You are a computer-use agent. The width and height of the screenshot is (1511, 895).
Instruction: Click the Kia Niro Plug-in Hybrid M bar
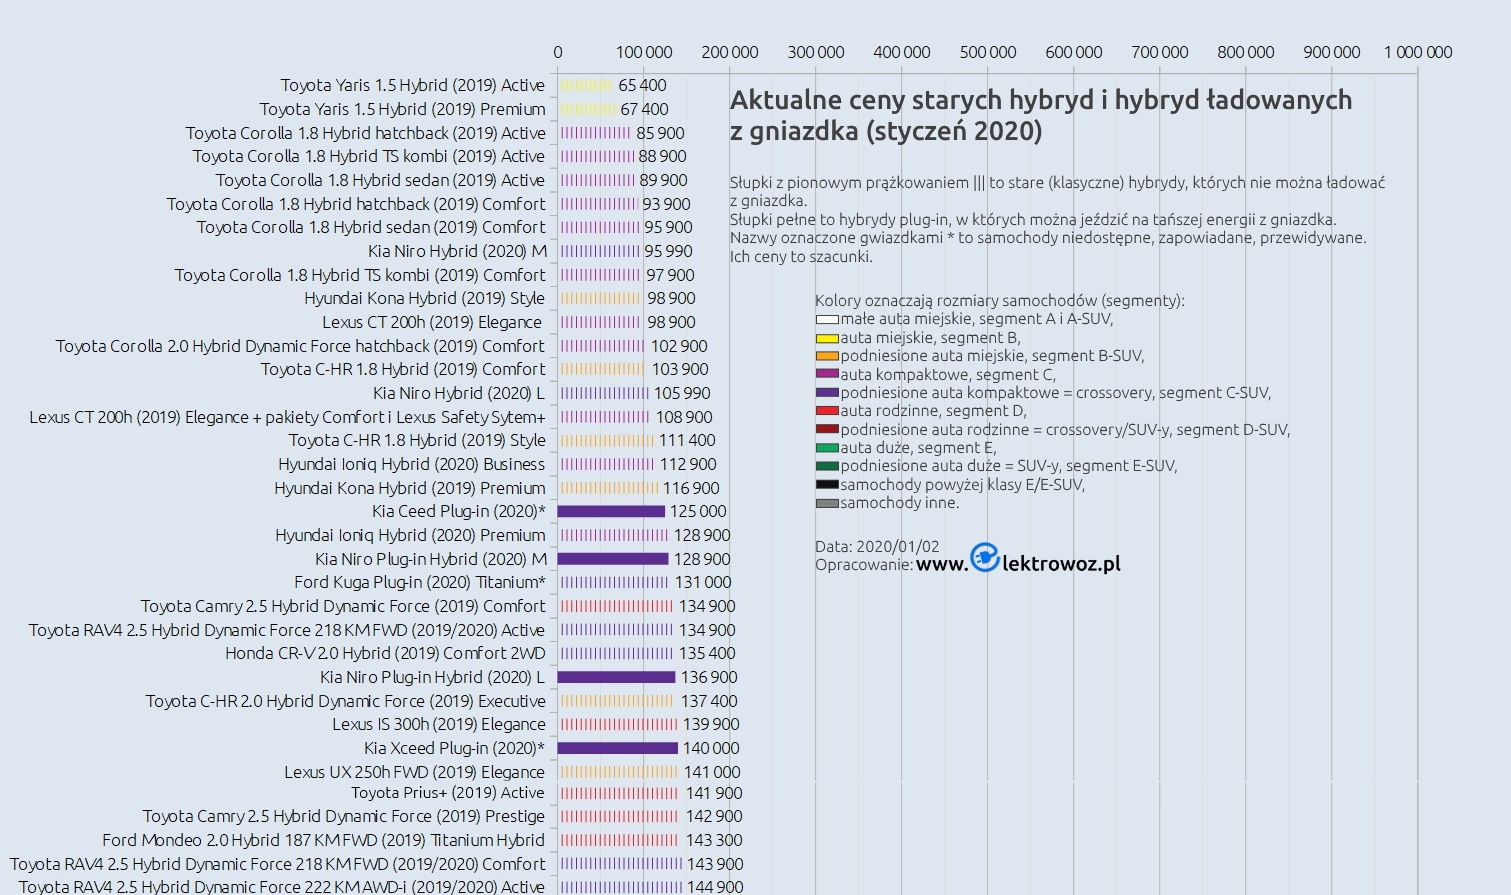[613, 559]
